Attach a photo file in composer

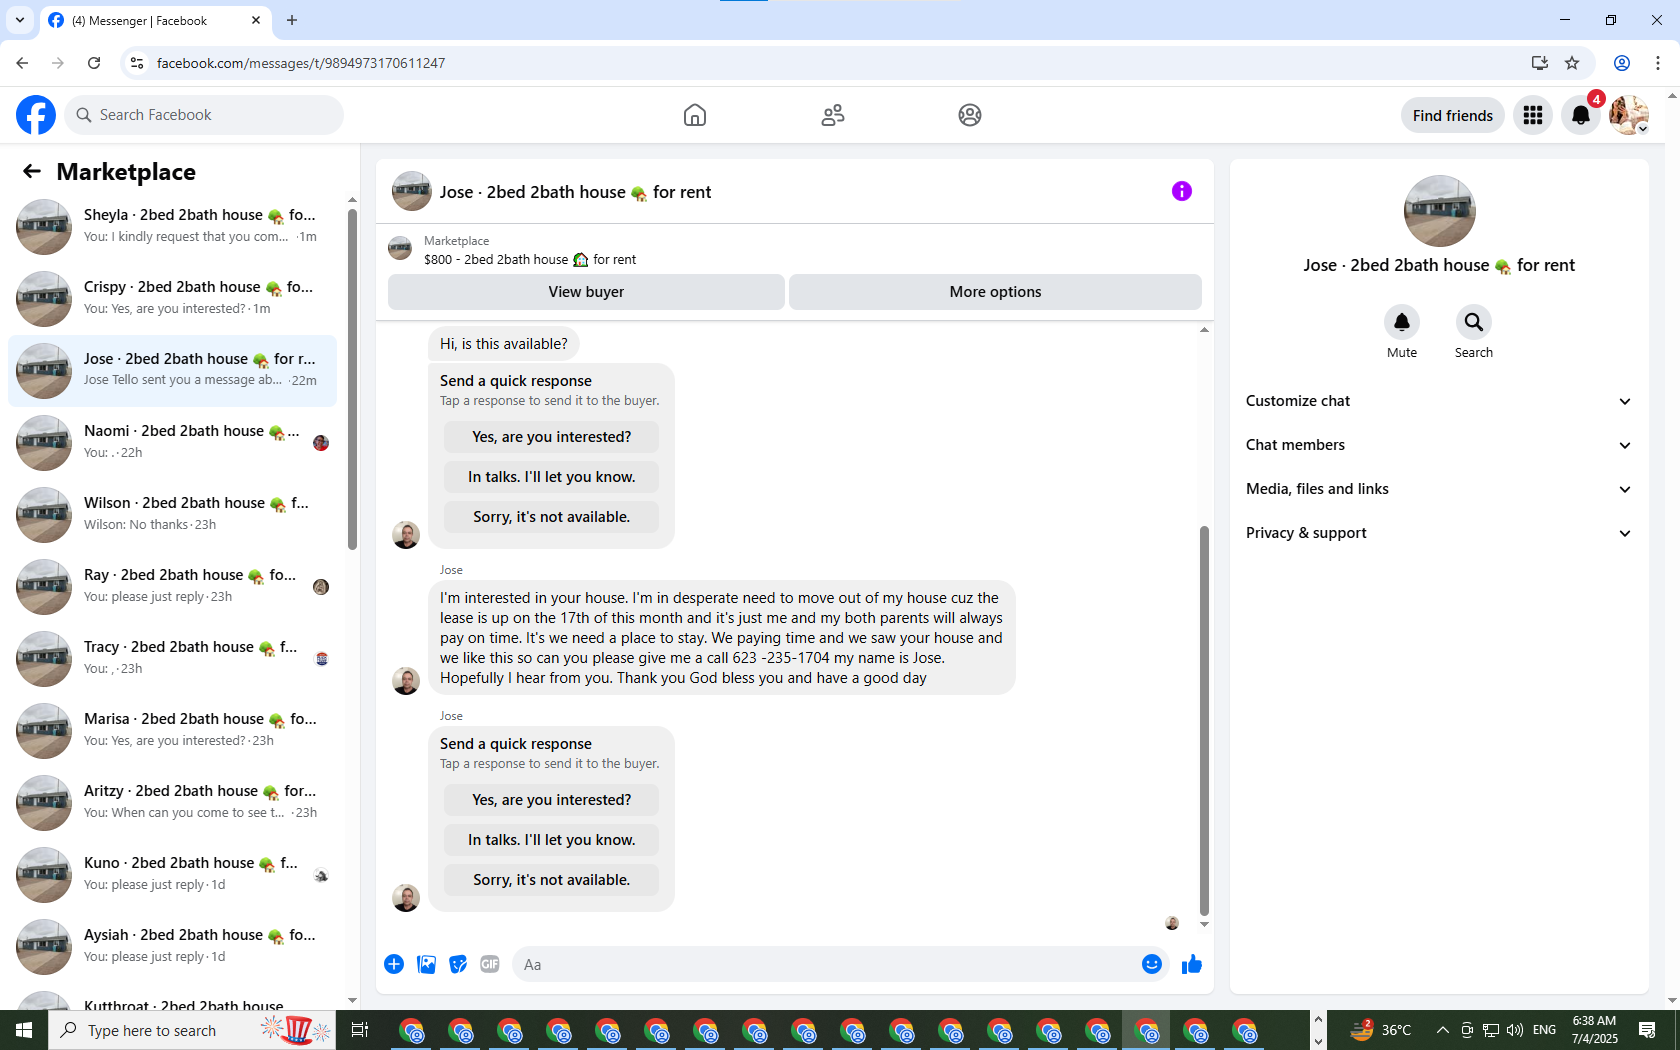click(x=426, y=964)
